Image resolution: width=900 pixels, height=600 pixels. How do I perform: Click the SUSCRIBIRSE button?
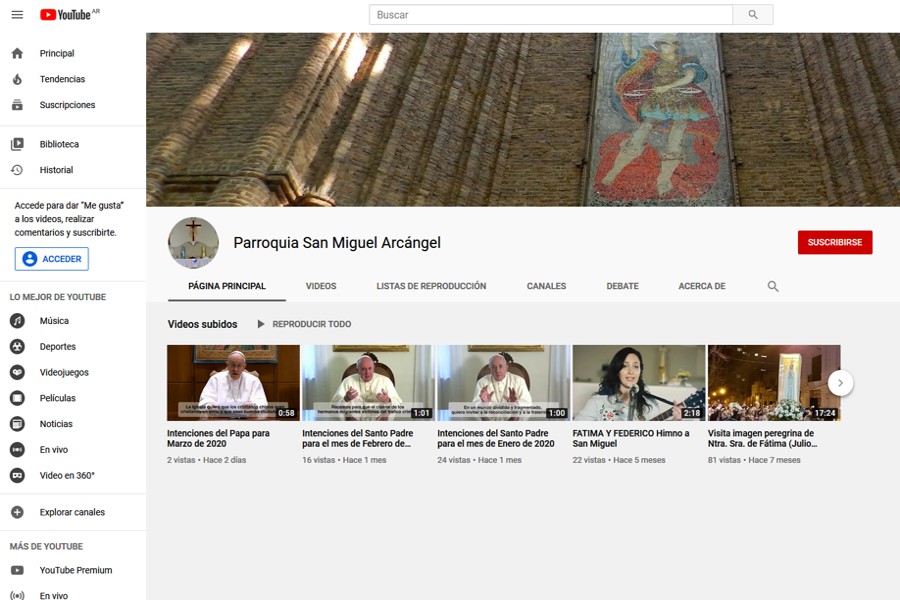pyautogui.click(x=835, y=242)
